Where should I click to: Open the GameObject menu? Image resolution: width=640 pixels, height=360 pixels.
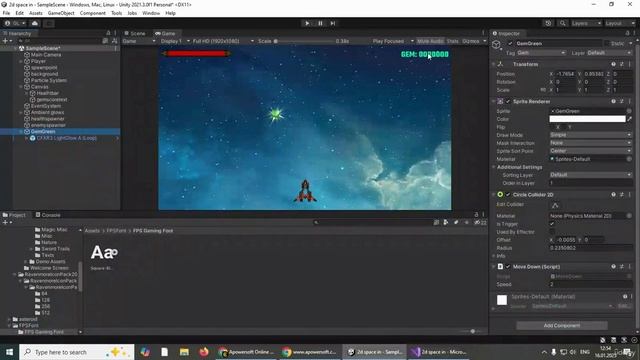(x=61, y=13)
